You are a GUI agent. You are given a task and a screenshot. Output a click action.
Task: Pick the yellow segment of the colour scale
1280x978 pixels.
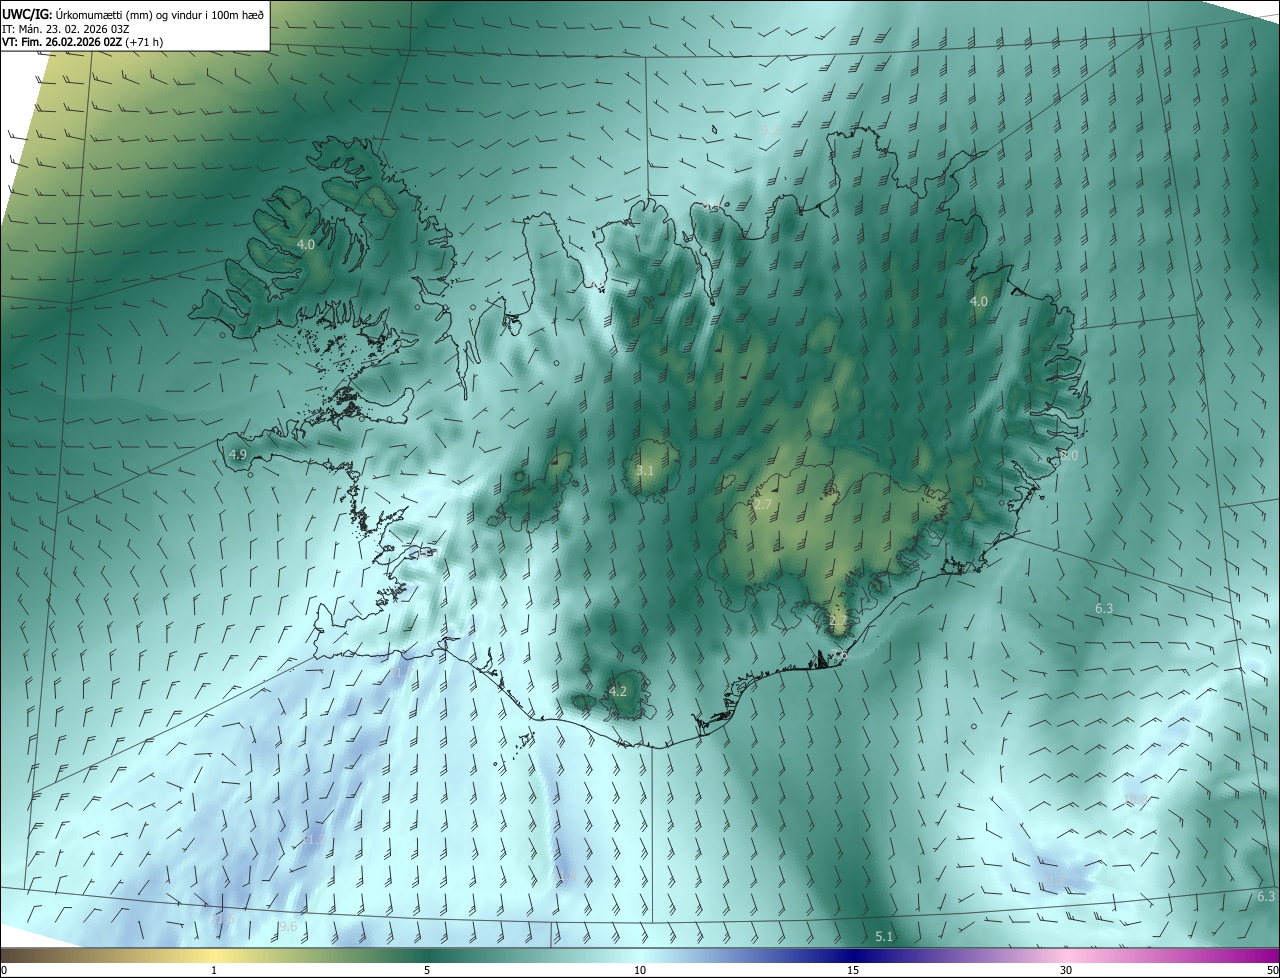[x=215, y=955]
